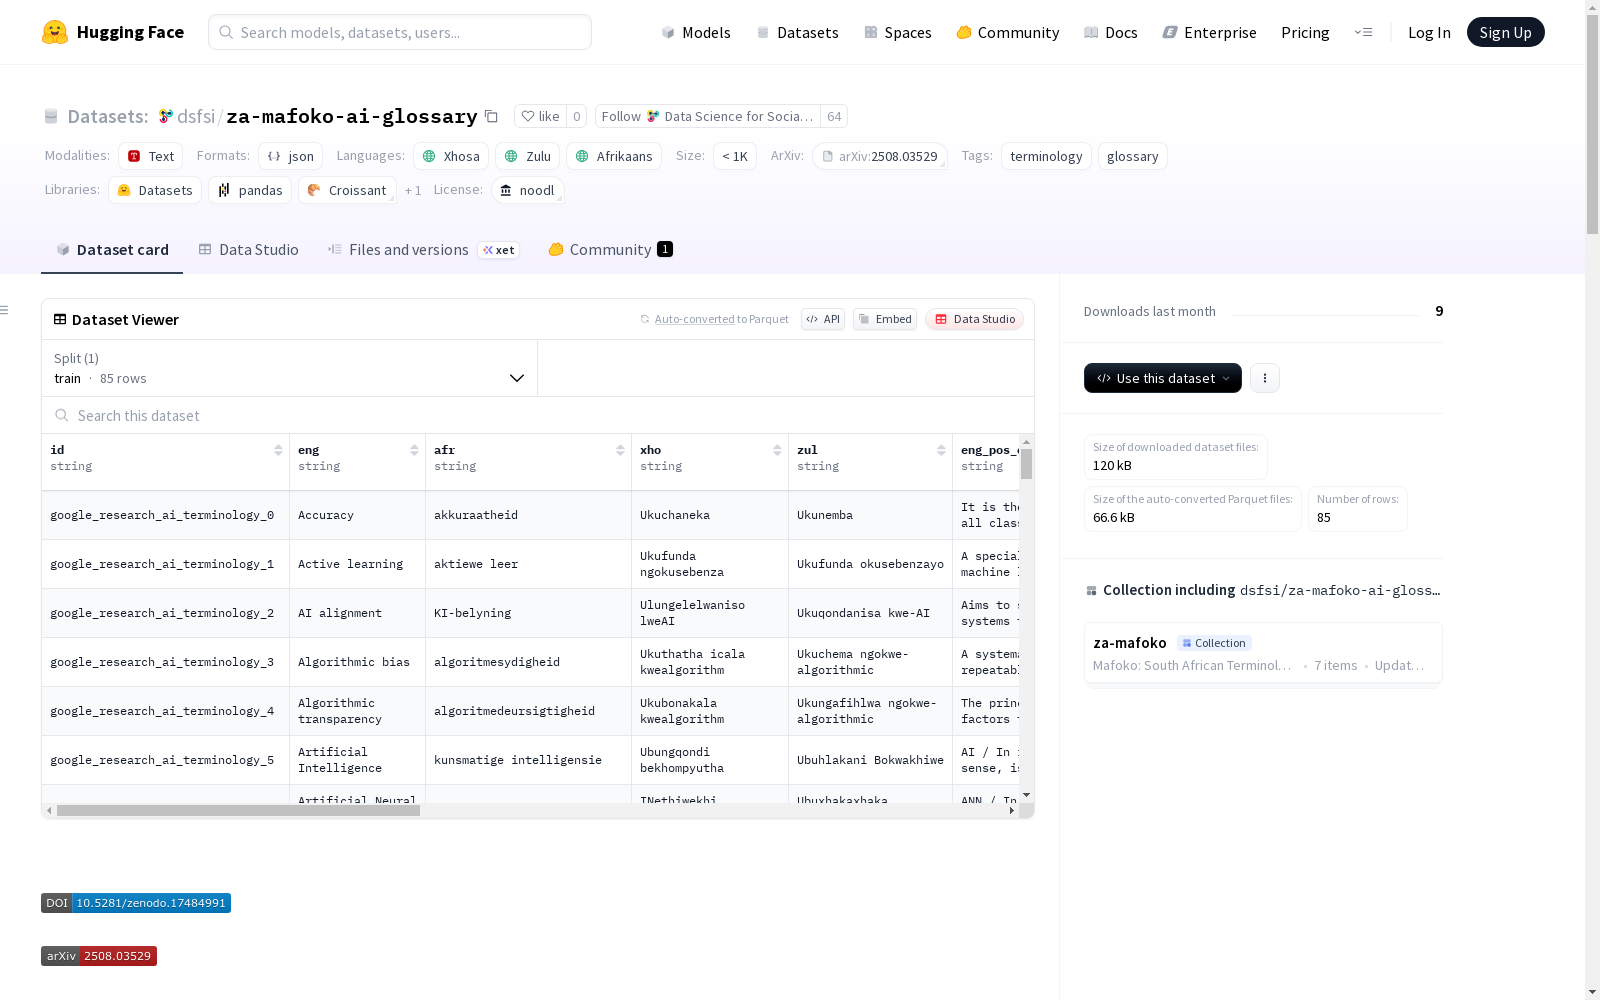Click the Hugging Face logo icon
This screenshot has width=1600, height=1000.
55,32
